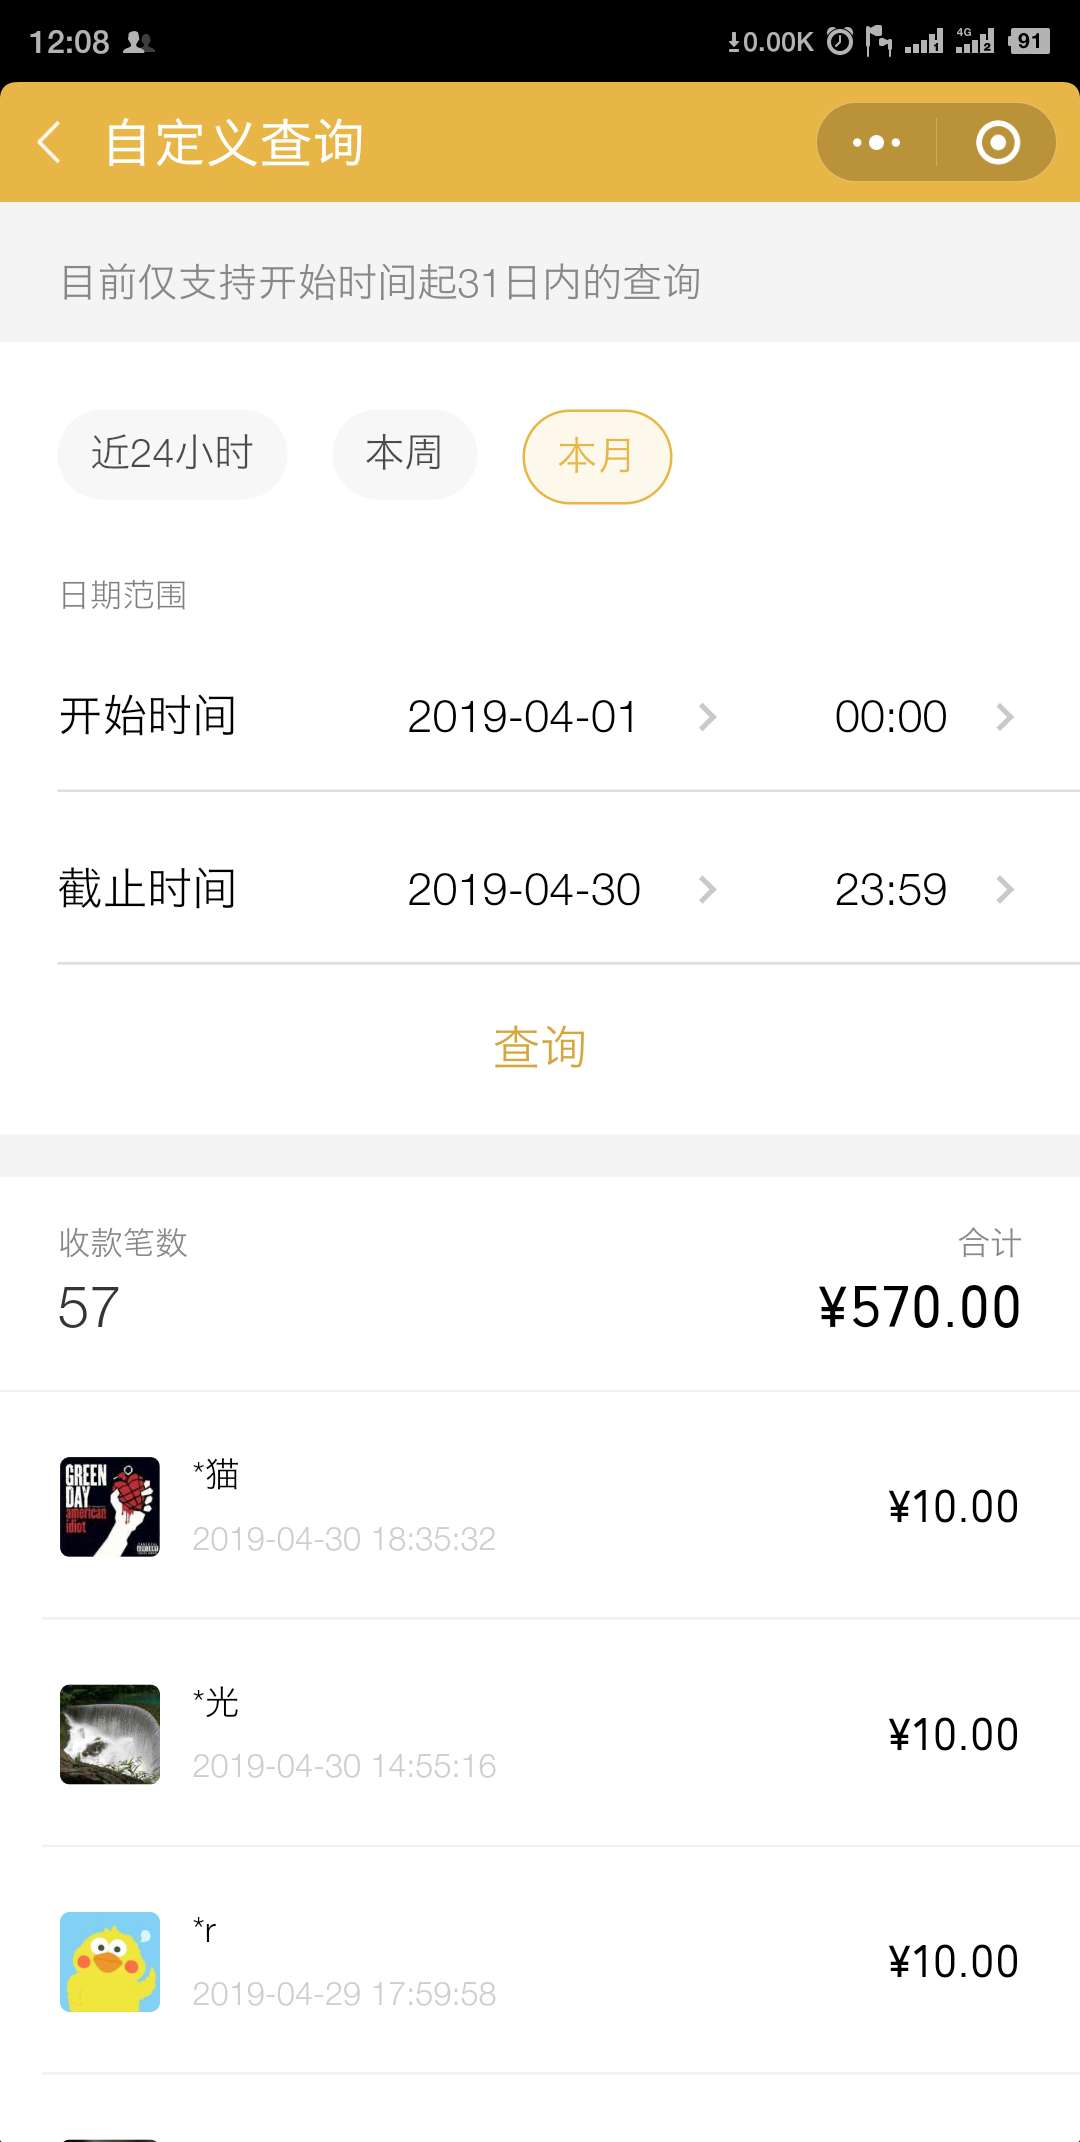Viewport: 1080px width, 2142px height.
Task: Tap the 自定义查询 page title
Action: 234,142
